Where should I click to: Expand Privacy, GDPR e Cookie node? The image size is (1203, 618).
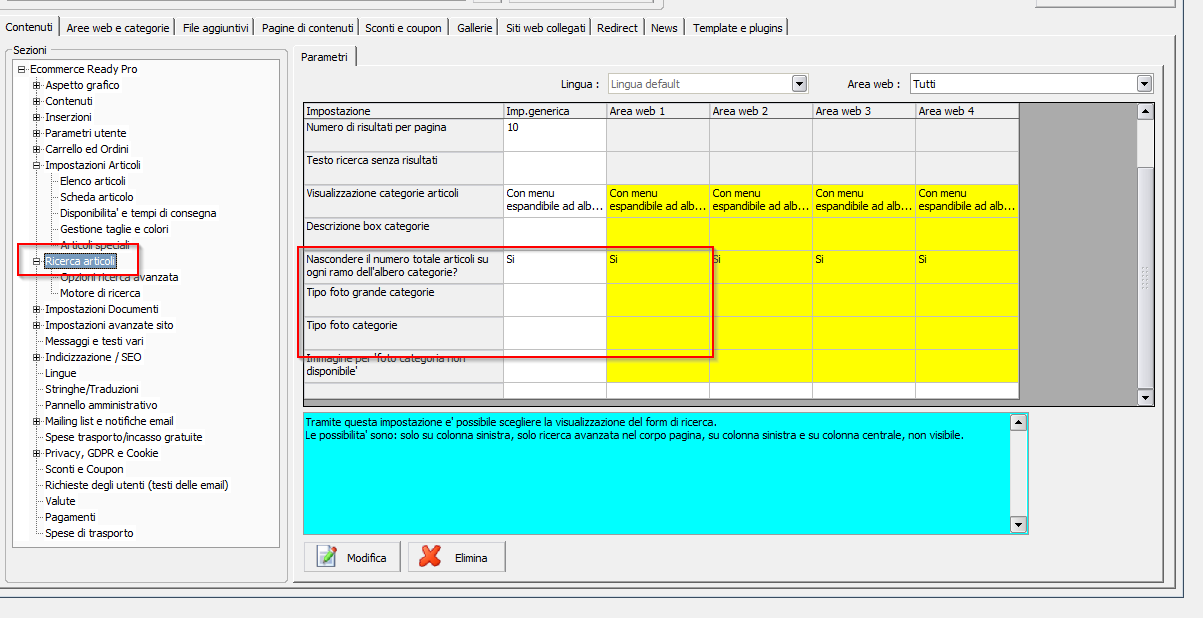click(37, 453)
